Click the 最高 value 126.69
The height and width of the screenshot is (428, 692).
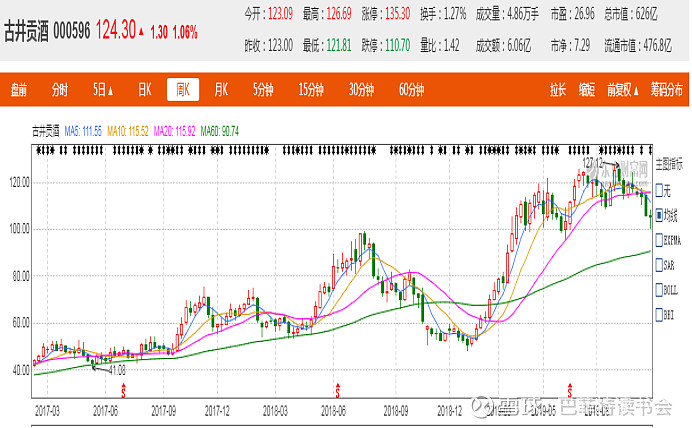tap(339, 14)
